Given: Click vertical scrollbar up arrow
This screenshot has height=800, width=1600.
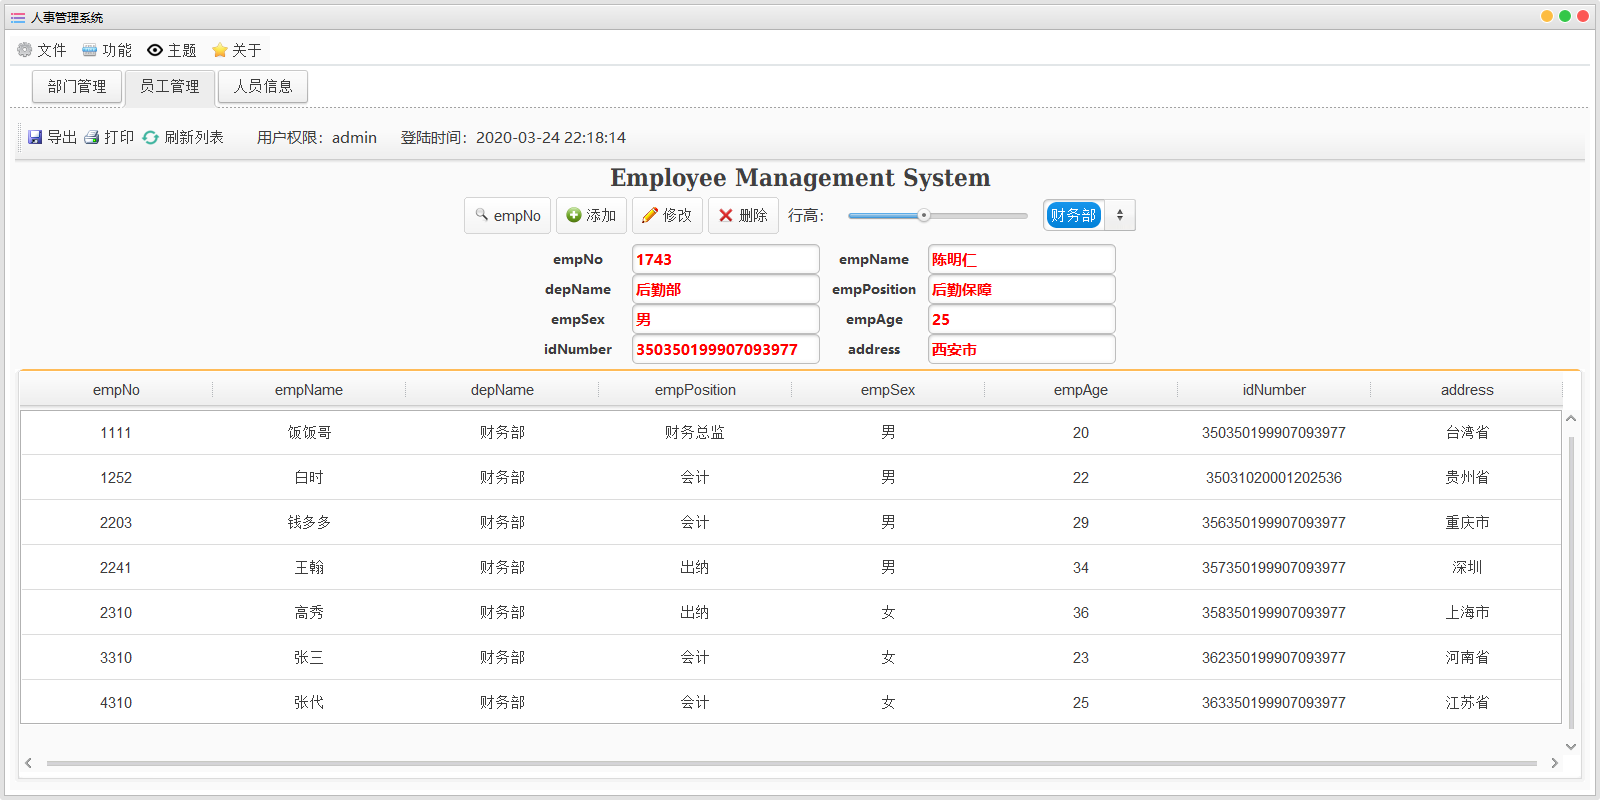Looking at the screenshot, I should pos(1571,419).
